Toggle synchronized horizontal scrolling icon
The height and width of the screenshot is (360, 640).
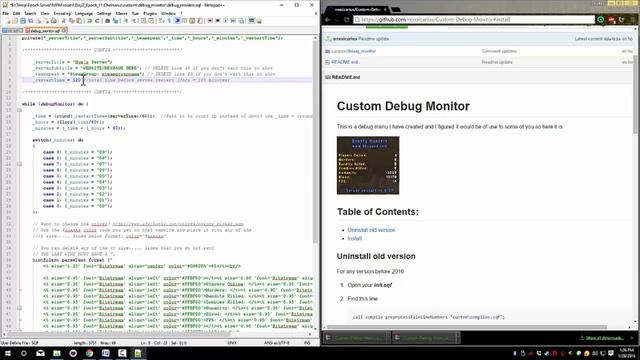151,20
